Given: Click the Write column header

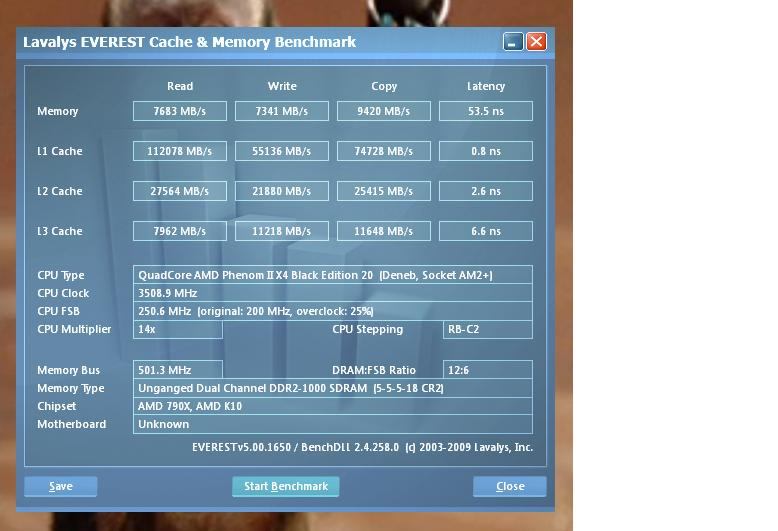Looking at the screenshot, I should (282, 86).
